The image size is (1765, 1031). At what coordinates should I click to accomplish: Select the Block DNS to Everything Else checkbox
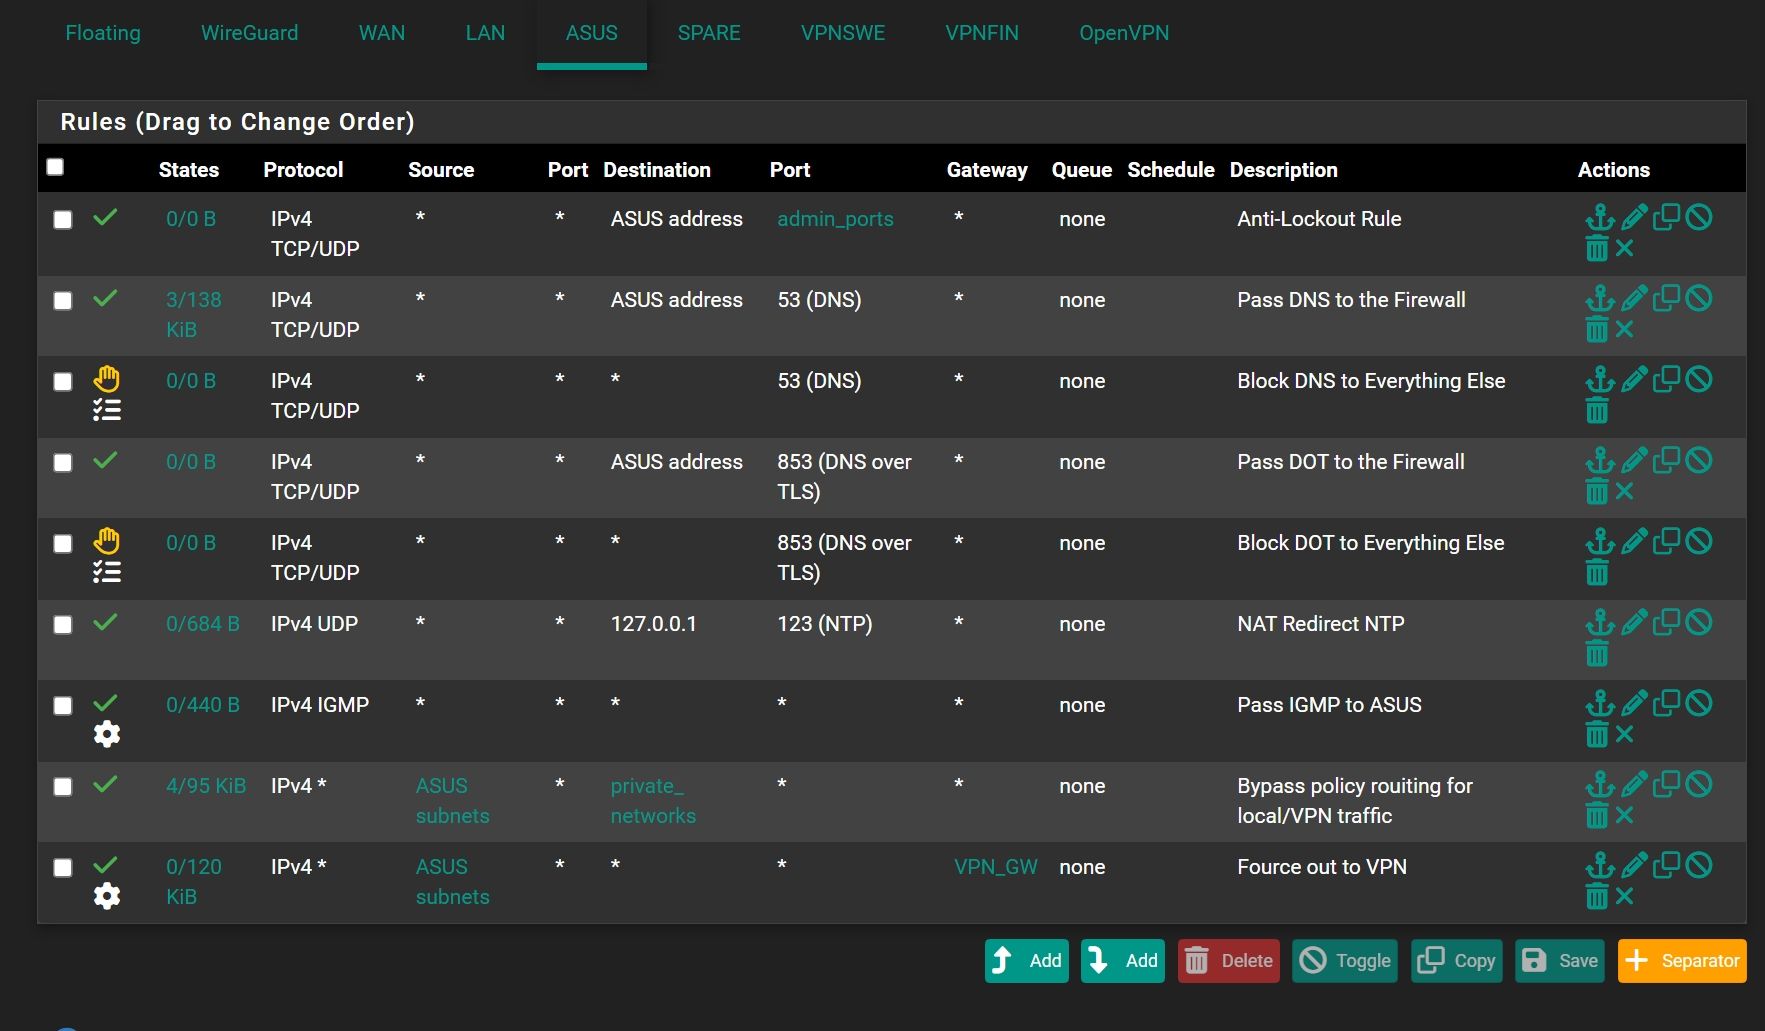tap(63, 382)
